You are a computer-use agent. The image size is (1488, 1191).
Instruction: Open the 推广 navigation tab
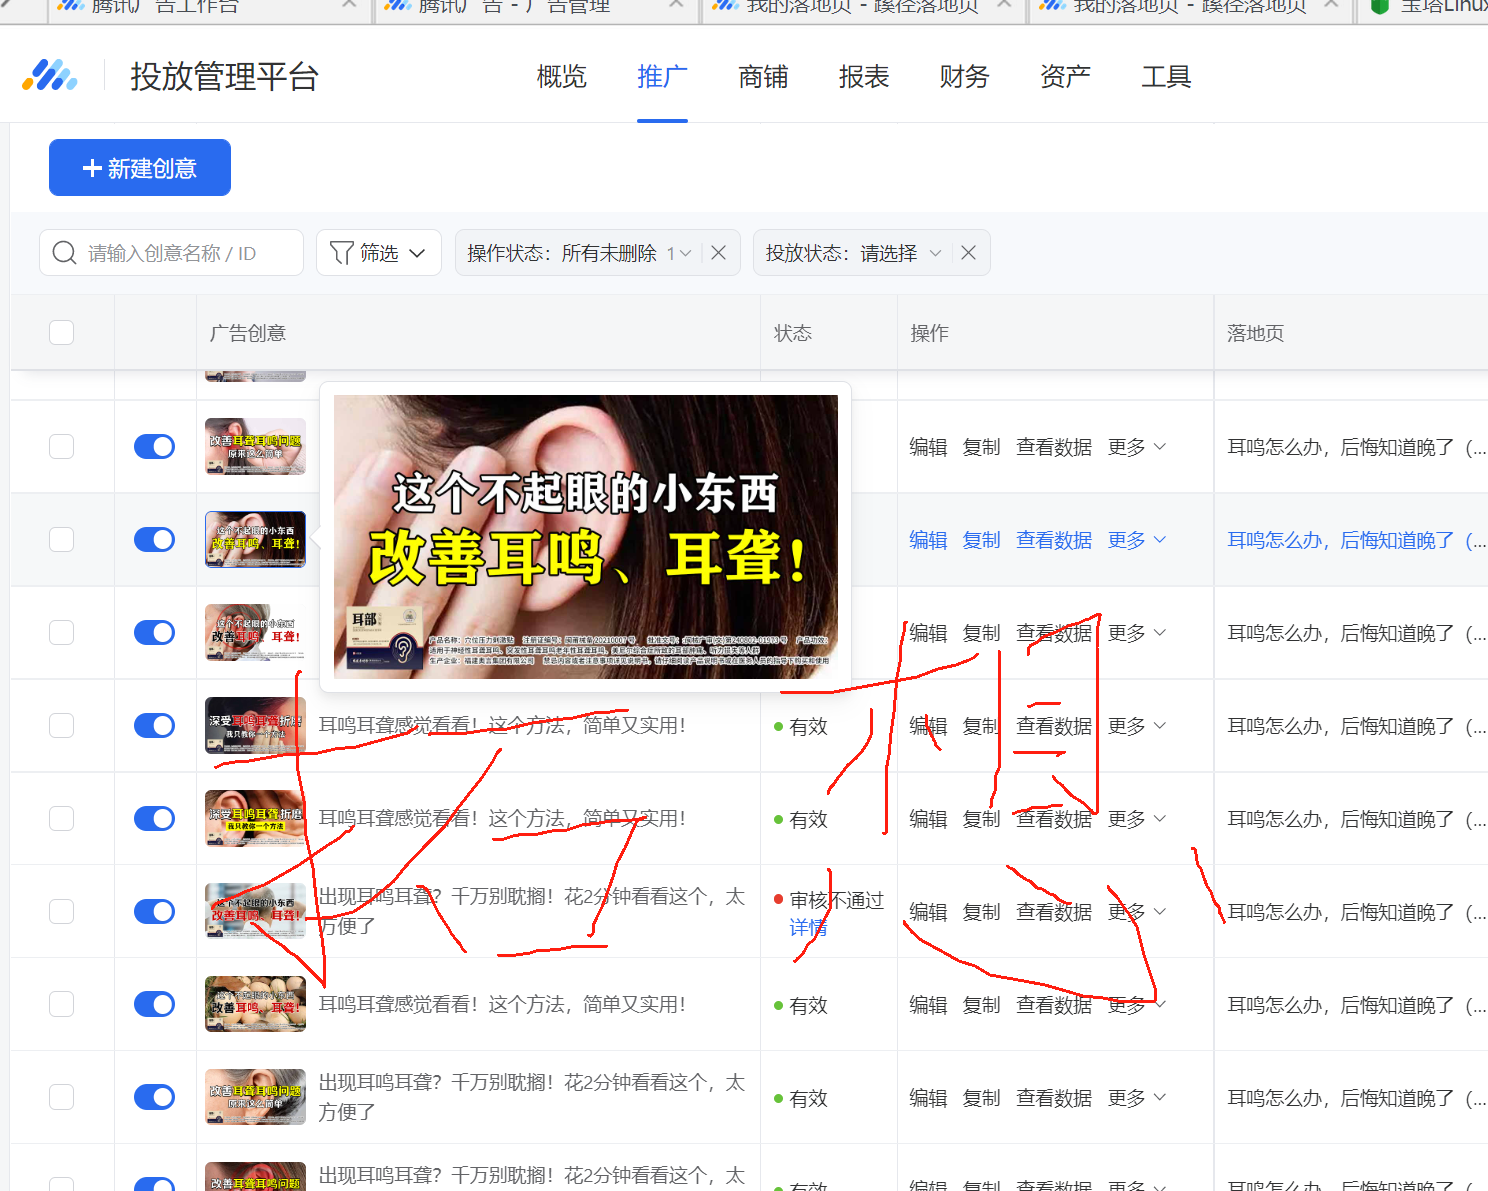(x=662, y=77)
